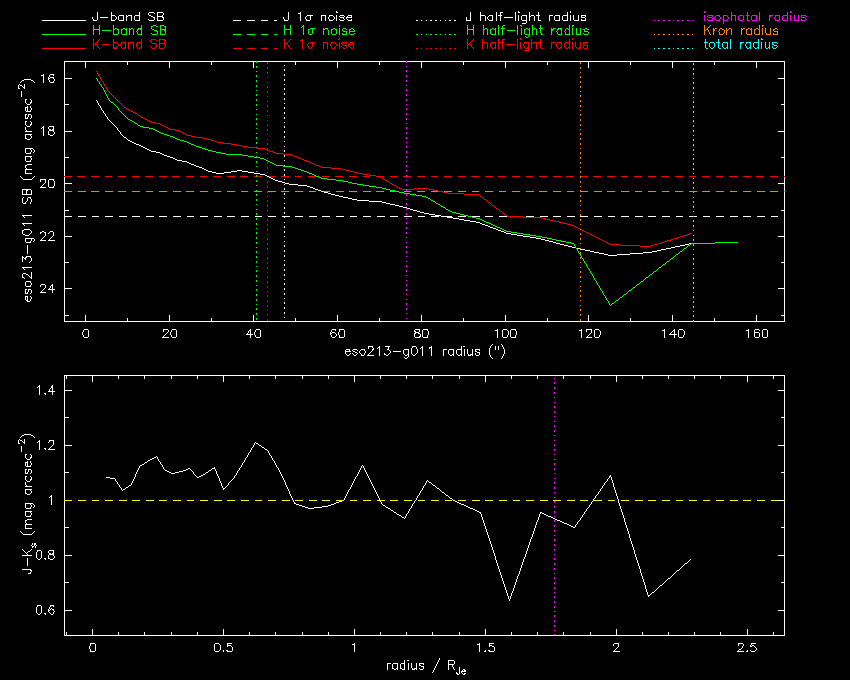Click the cyan total radius legend label

point(741,45)
